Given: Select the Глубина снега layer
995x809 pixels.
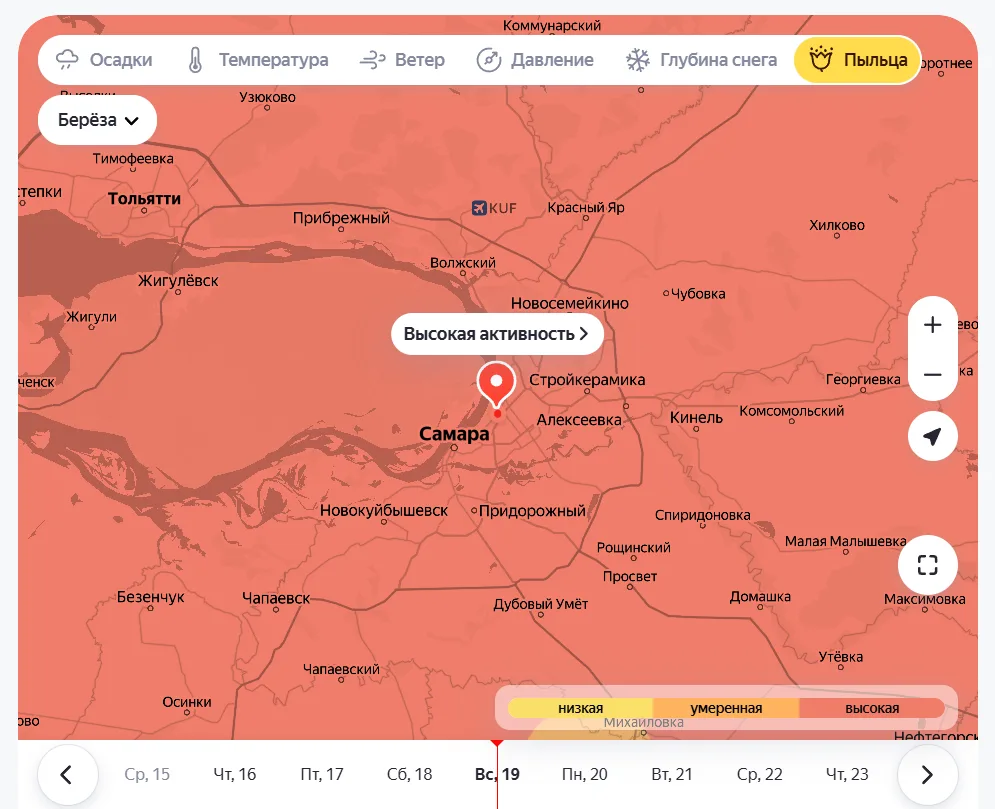Looking at the screenshot, I should tap(701, 60).
